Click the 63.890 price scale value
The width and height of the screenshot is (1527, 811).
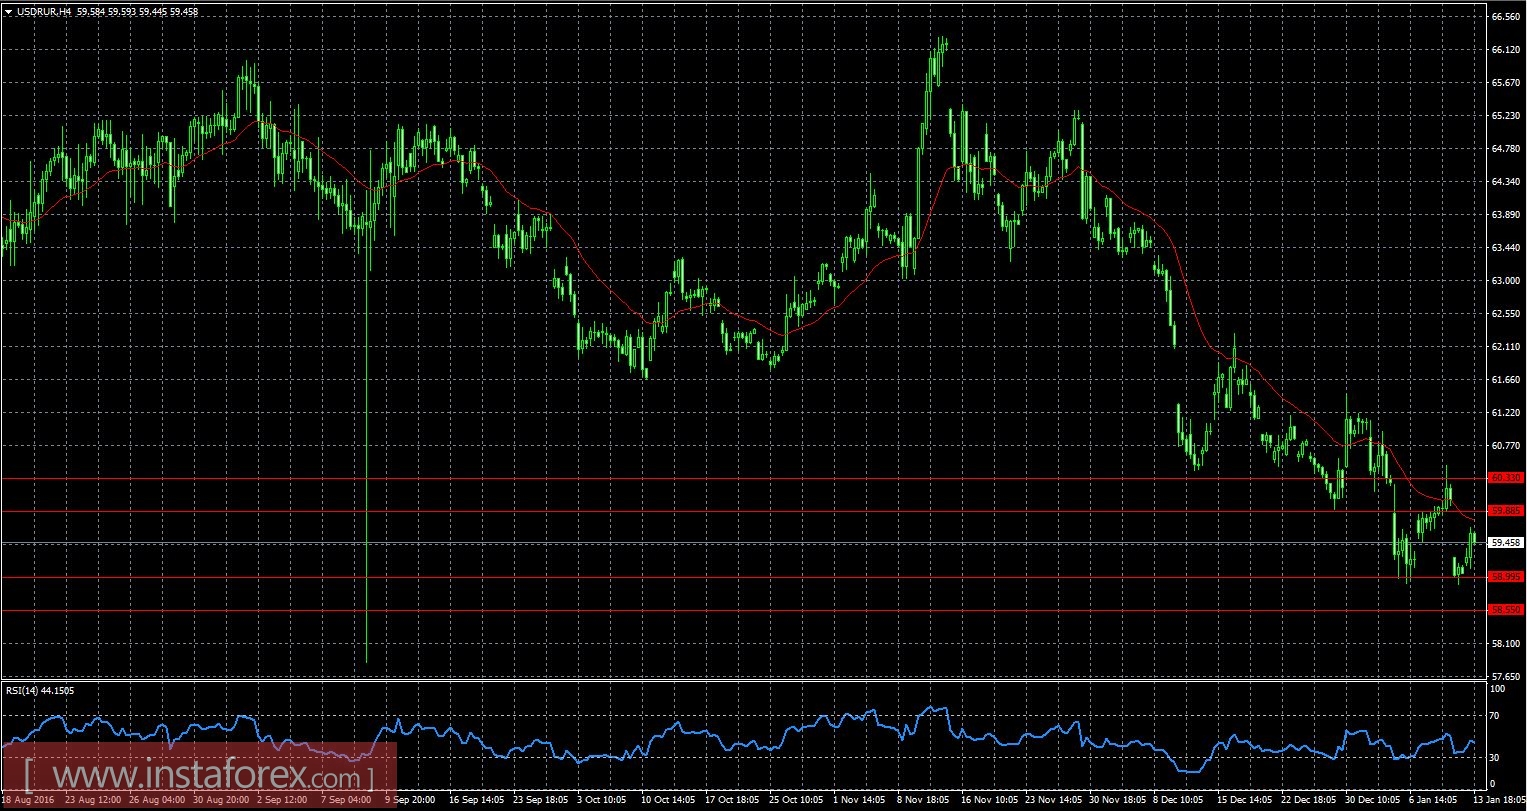[x=1505, y=215]
